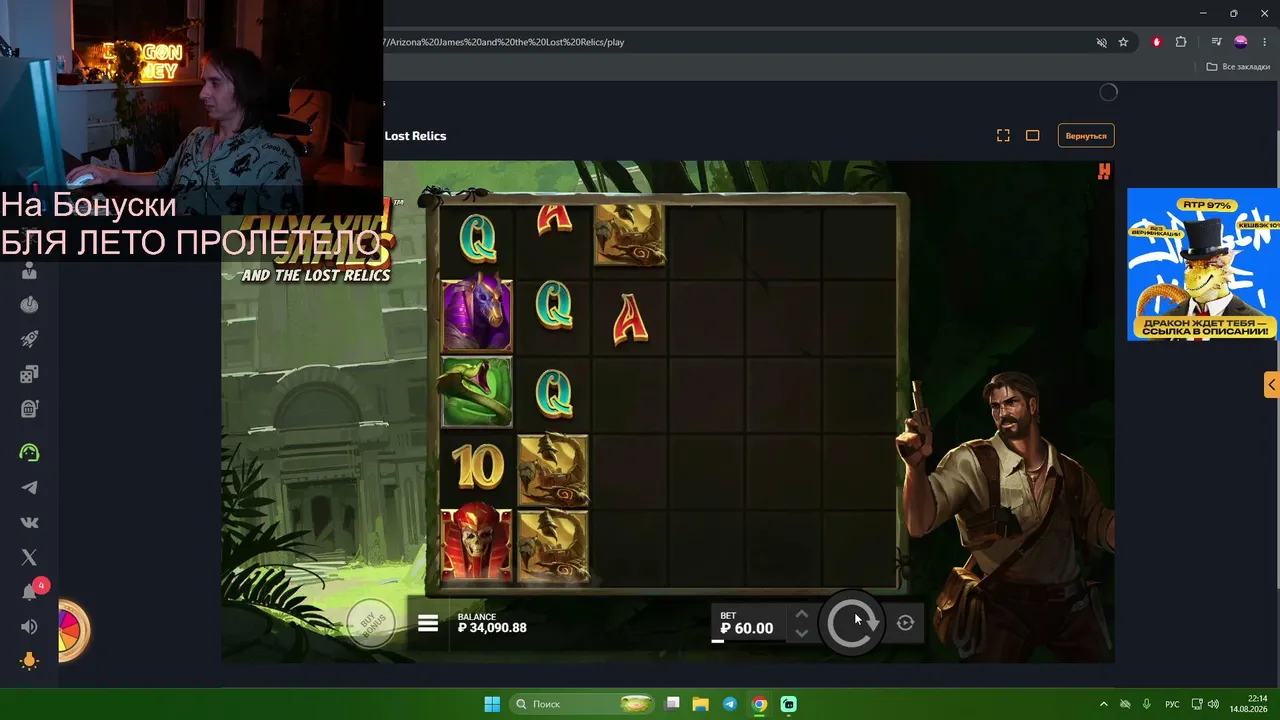Screen dimensions: 1280x720
Task: Open the slot machine icon in sidebar
Action: coord(29,408)
